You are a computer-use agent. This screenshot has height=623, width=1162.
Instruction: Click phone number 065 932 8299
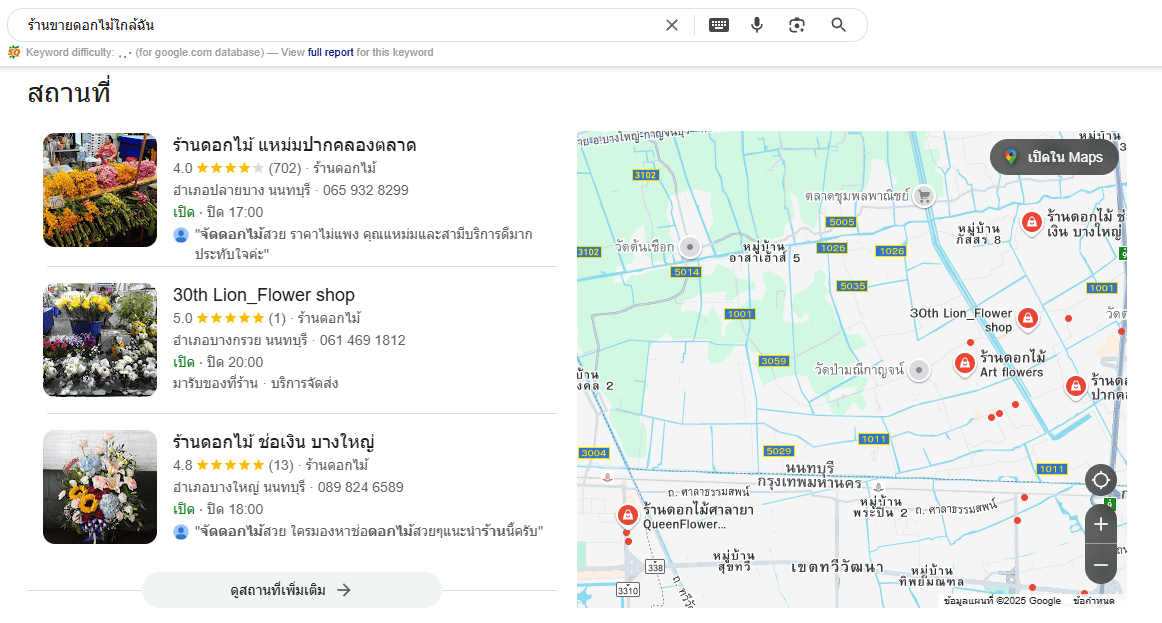coord(365,190)
